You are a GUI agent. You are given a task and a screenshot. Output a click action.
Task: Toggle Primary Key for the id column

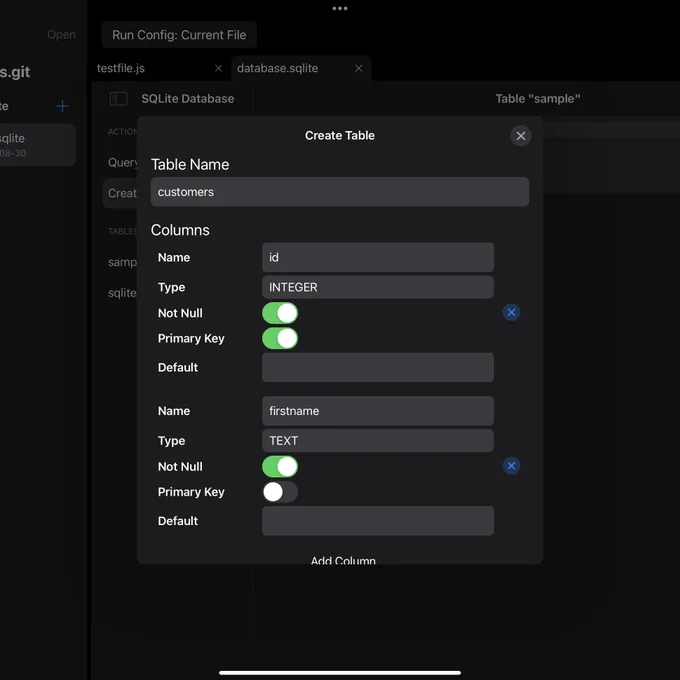tap(280, 338)
